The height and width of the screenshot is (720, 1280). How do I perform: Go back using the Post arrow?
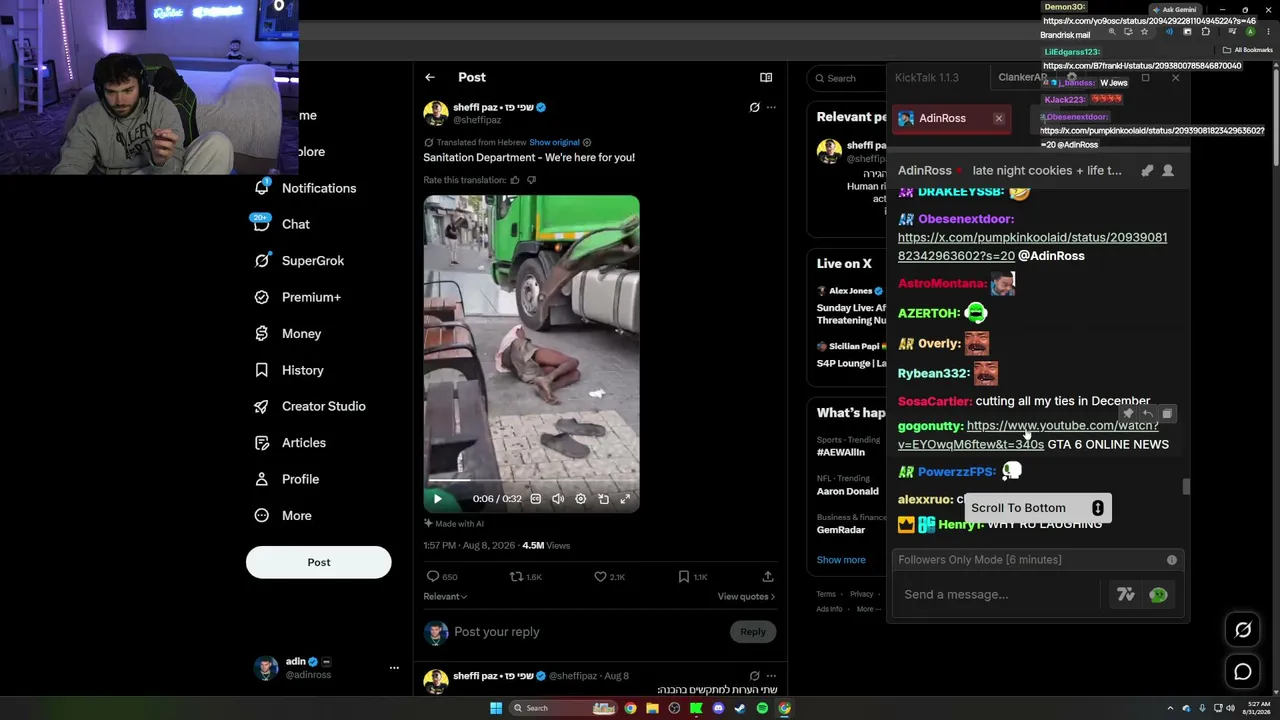pos(430,77)
